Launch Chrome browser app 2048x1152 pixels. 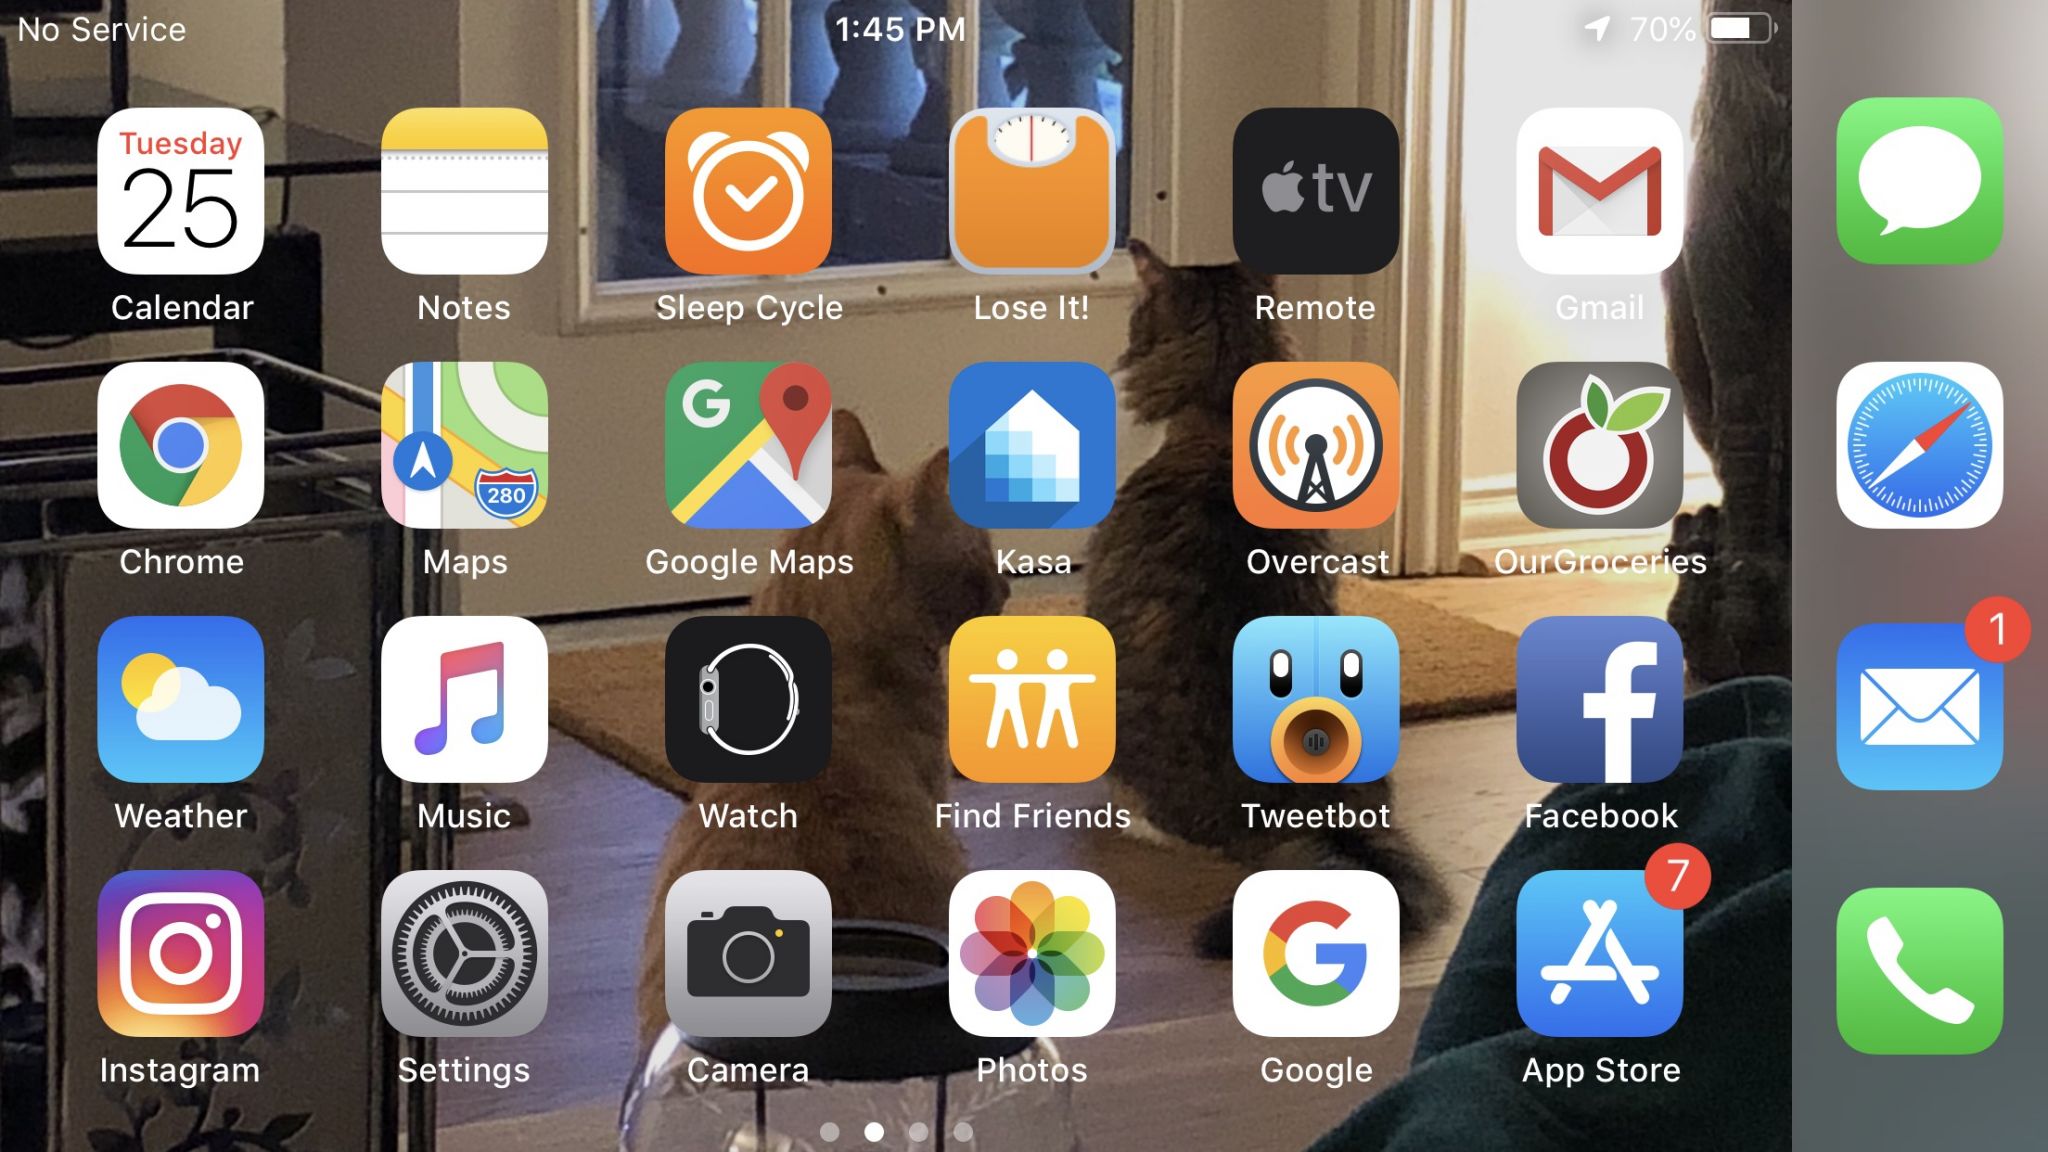point(179,444)
